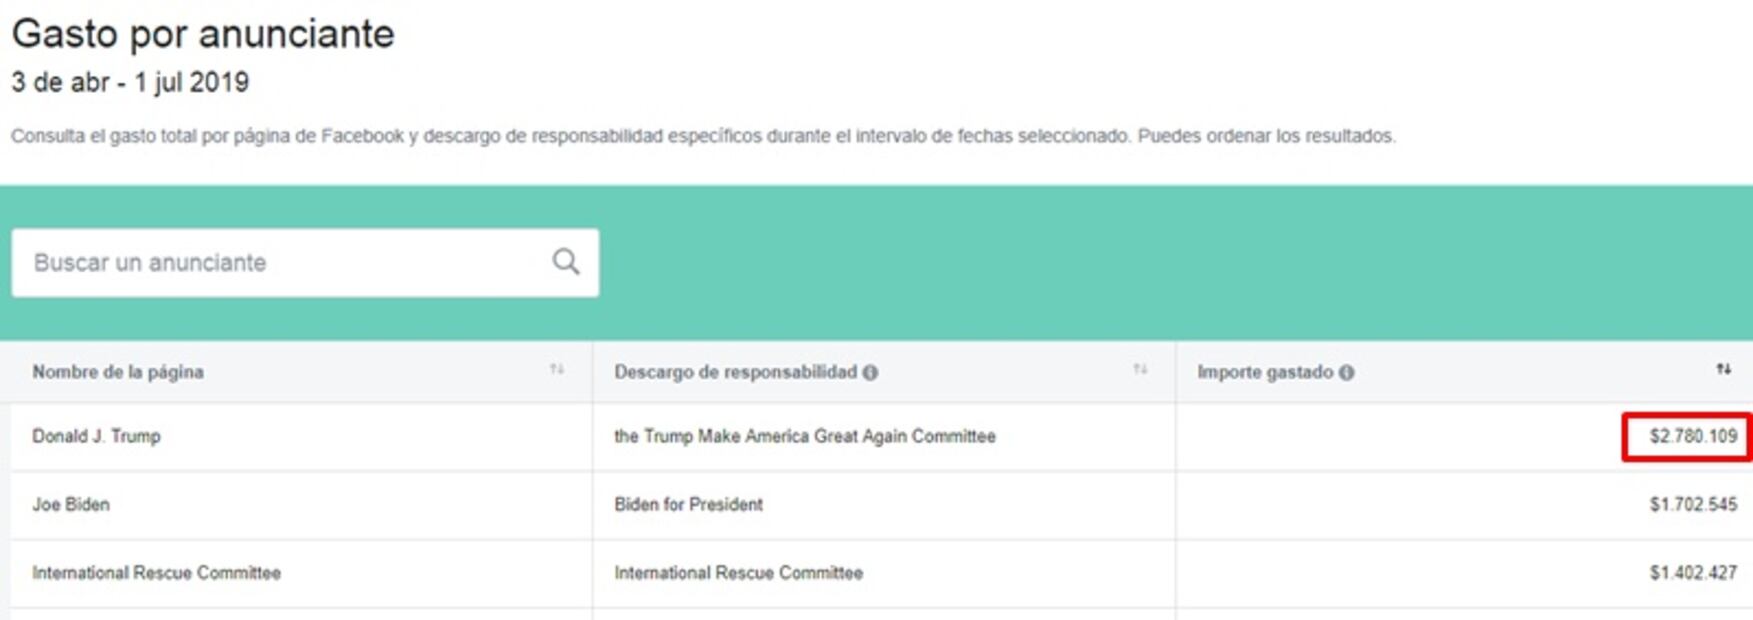
Task: Open info icon beside Descargo de responsabilidad
Action: (870, 373)
